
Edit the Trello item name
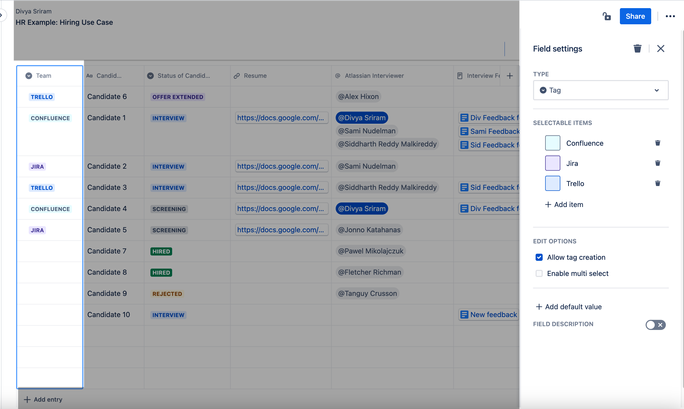click(575, 184)
